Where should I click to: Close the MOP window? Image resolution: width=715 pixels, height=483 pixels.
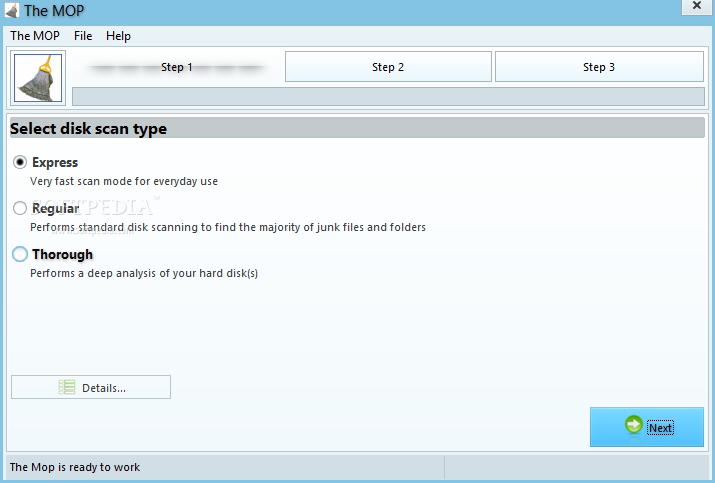(x=696, y=6)
